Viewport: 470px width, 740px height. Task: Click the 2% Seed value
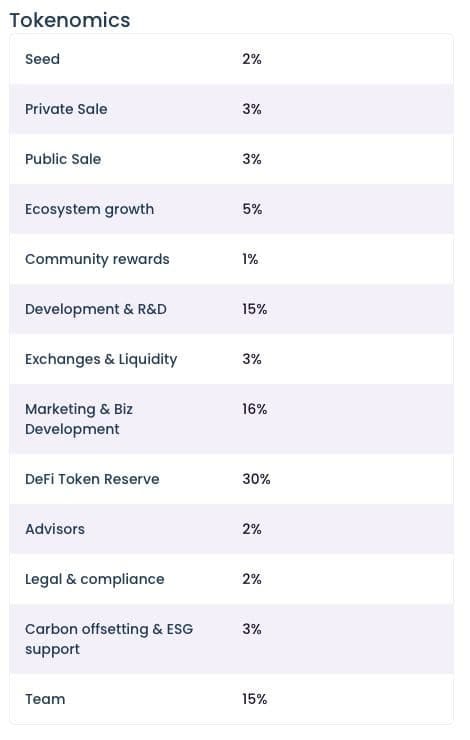252,59
